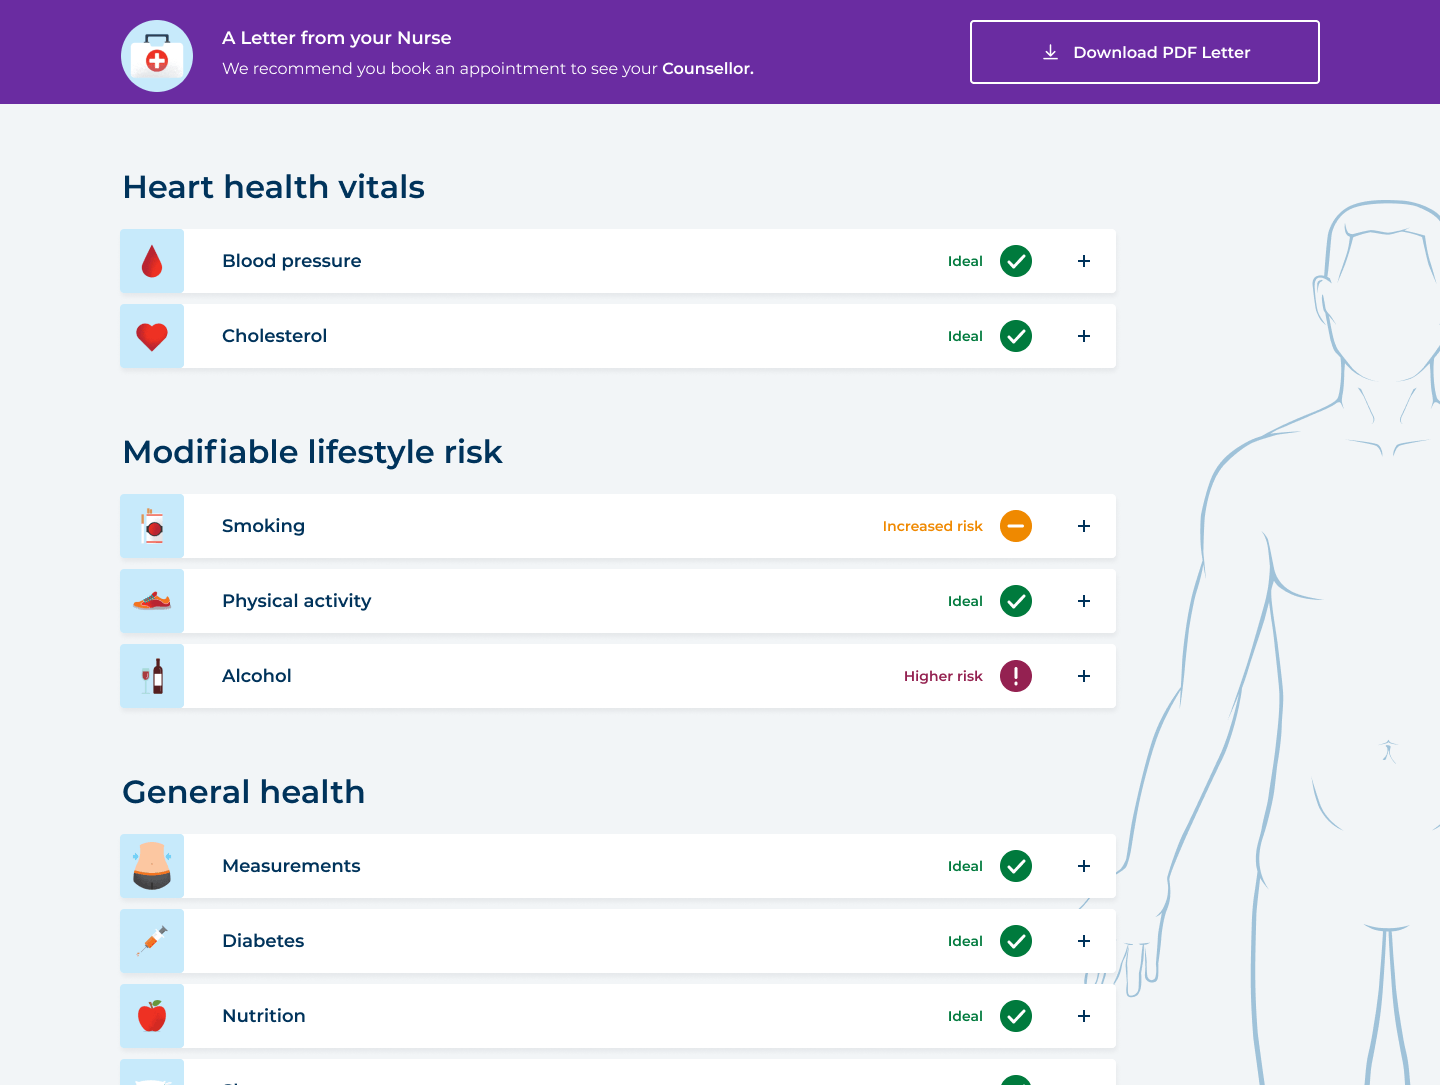The width and height of the screenshot is (1440, 1085).
Task: Click the waist measurement icon beside Measurements
Action: (x=152, y=866)
